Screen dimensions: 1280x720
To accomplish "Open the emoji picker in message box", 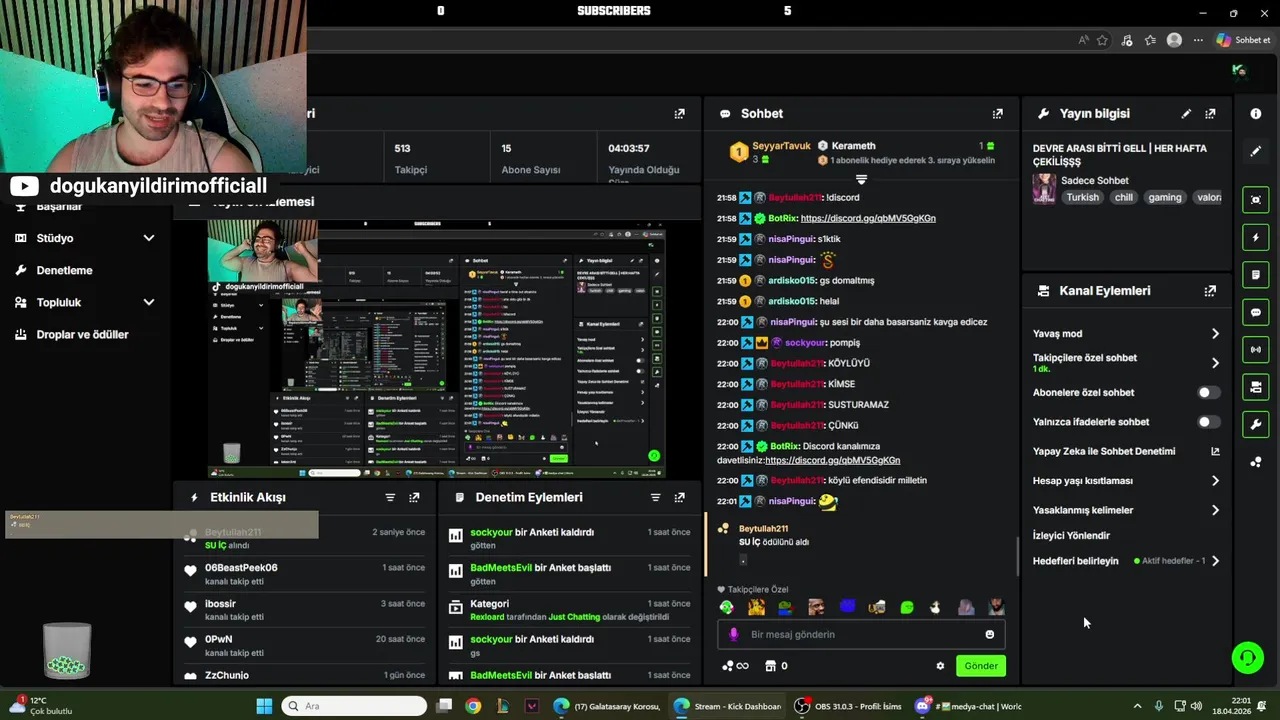I will pos(990,634).
